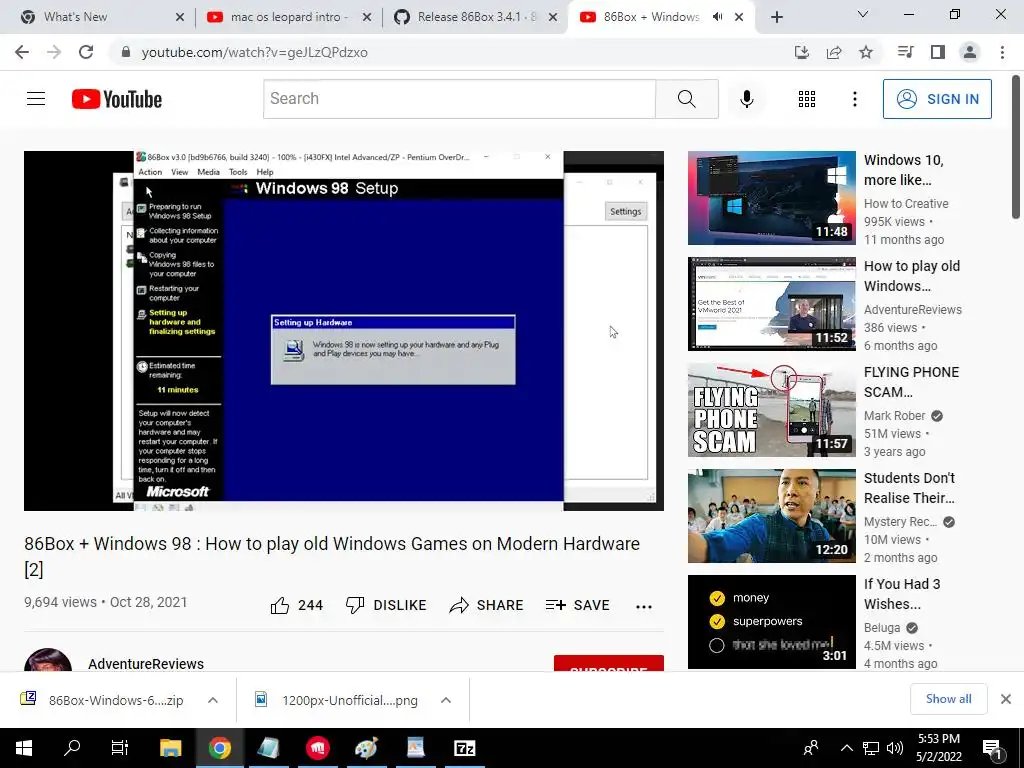Click the lock icon in address bar
The width and height of the screenshot is (1024, 768).
click(x=125, y=52)
